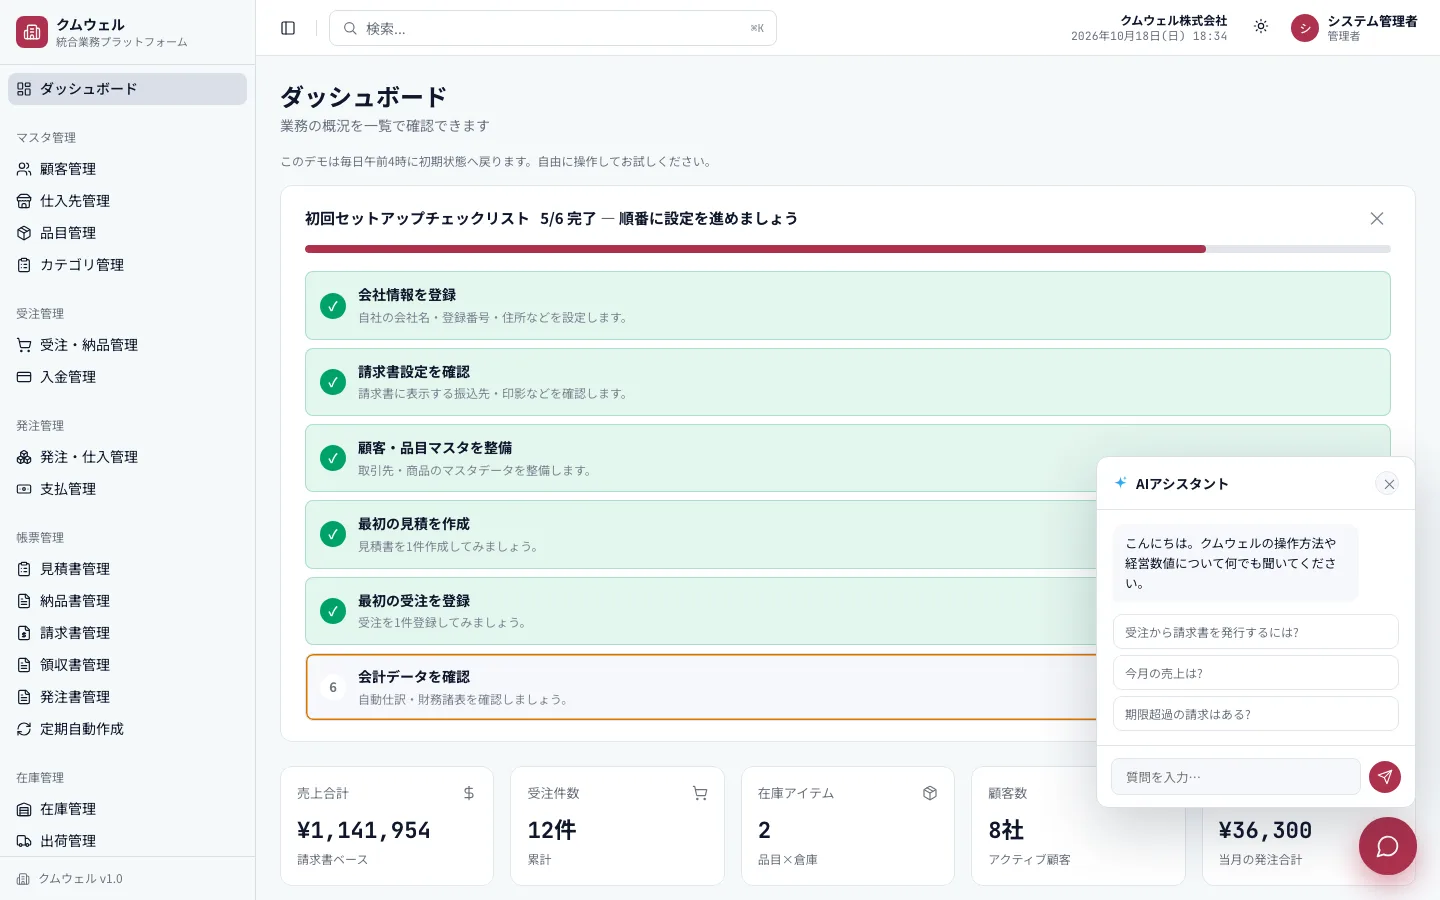
Task: Open カテゴリ管理
Action: pos(127,265)
